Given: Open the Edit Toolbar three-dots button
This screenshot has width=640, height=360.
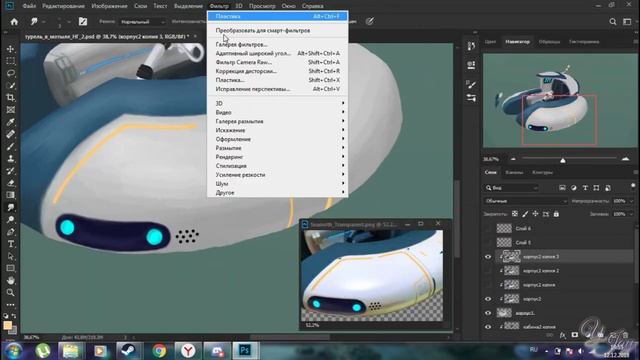Looking at the screenshot, I should click(11, 304).
